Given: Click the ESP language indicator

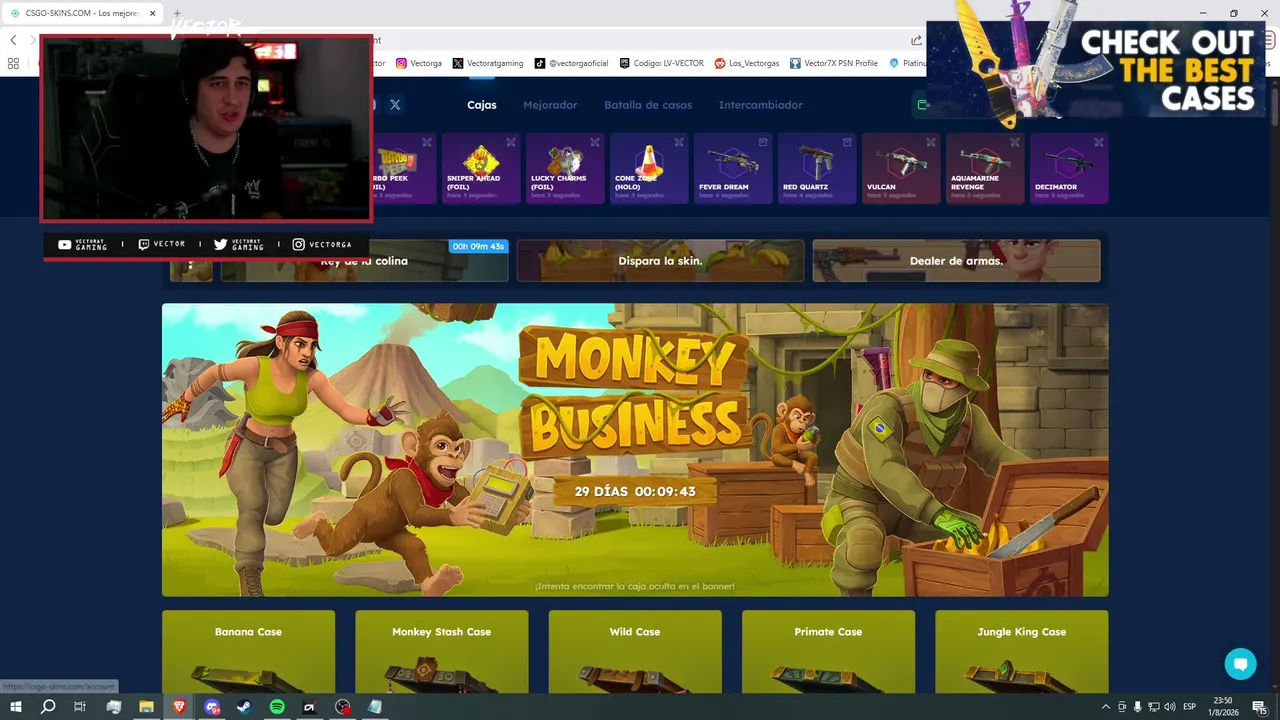Looking at the screenshot, I should [x=1189, y=707].
